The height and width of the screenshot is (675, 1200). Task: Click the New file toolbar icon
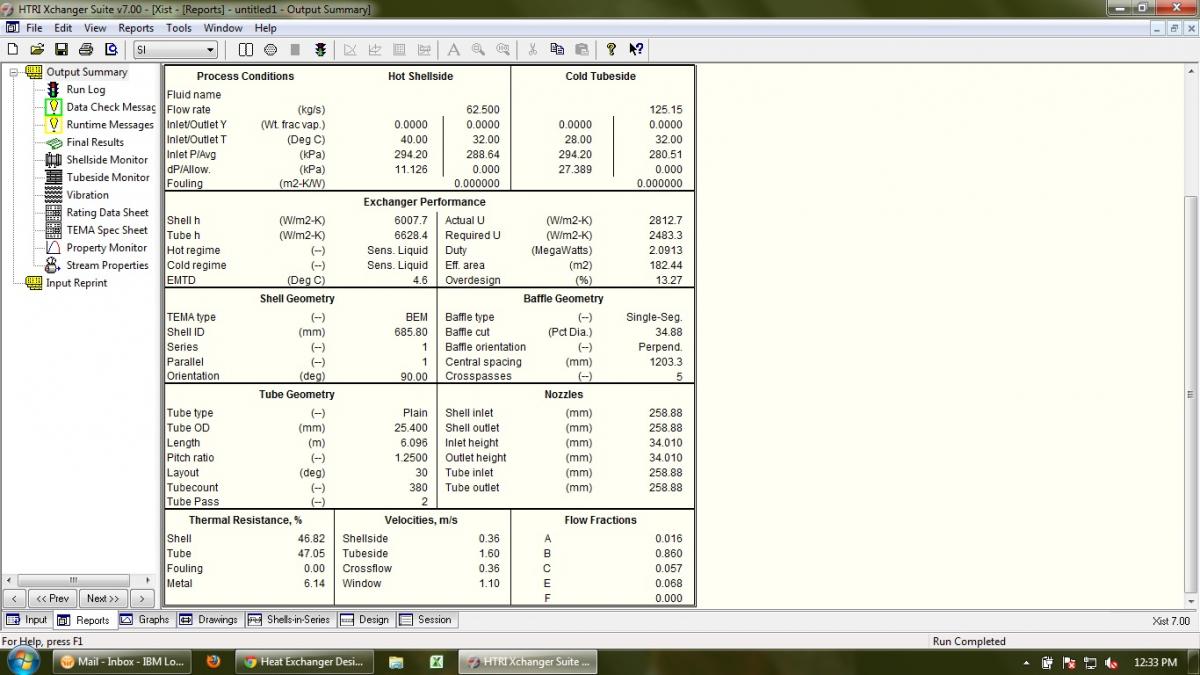coord(13,49)
